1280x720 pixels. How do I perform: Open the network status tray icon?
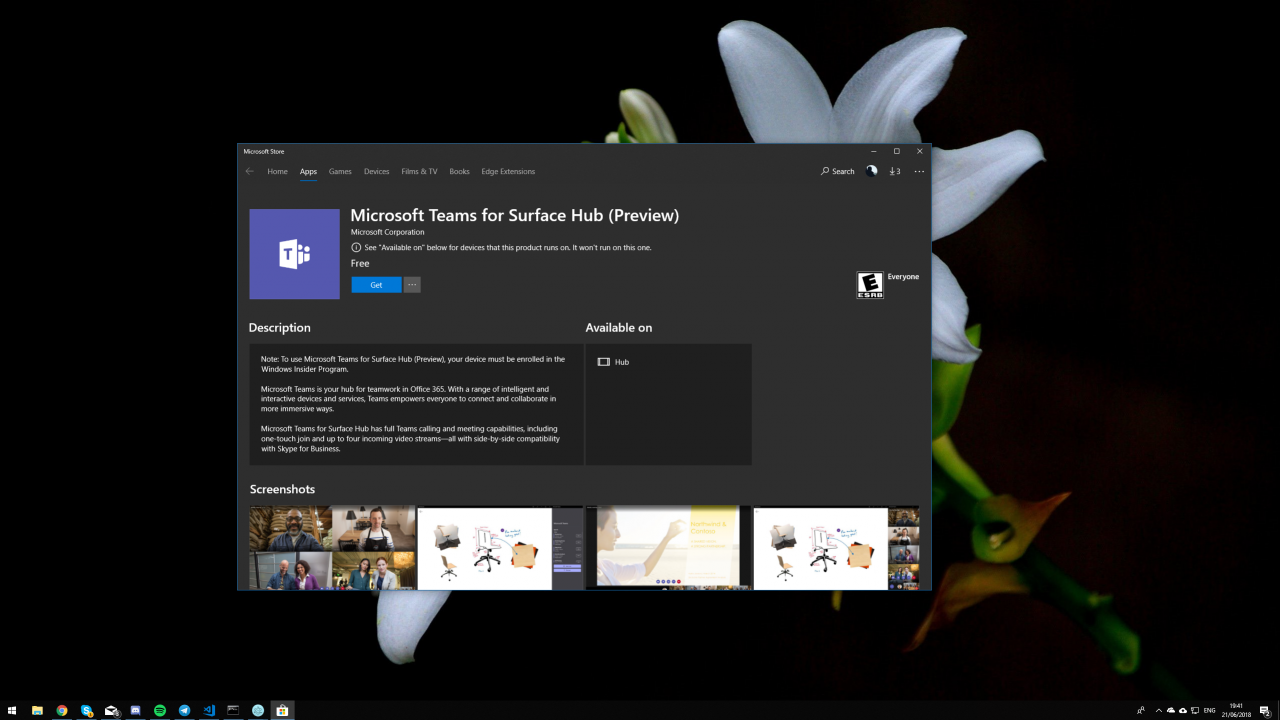tap(1195, 710)
